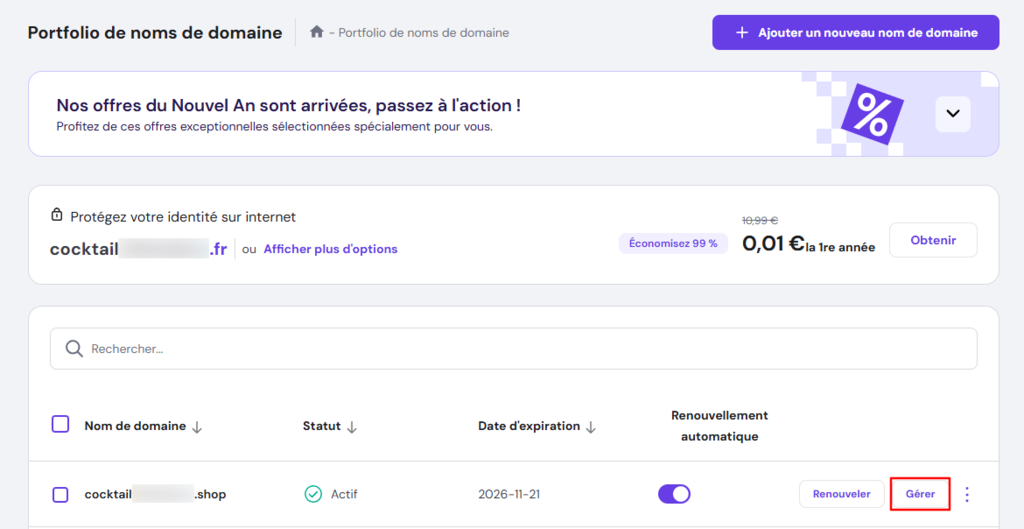Click the percent discount badge icon

[872, 116]
